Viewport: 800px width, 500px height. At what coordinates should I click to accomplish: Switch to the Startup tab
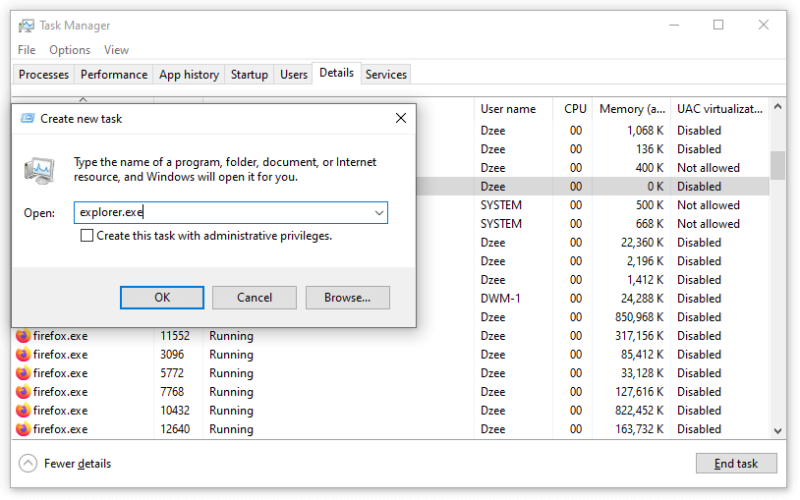(x=249, y=74)
